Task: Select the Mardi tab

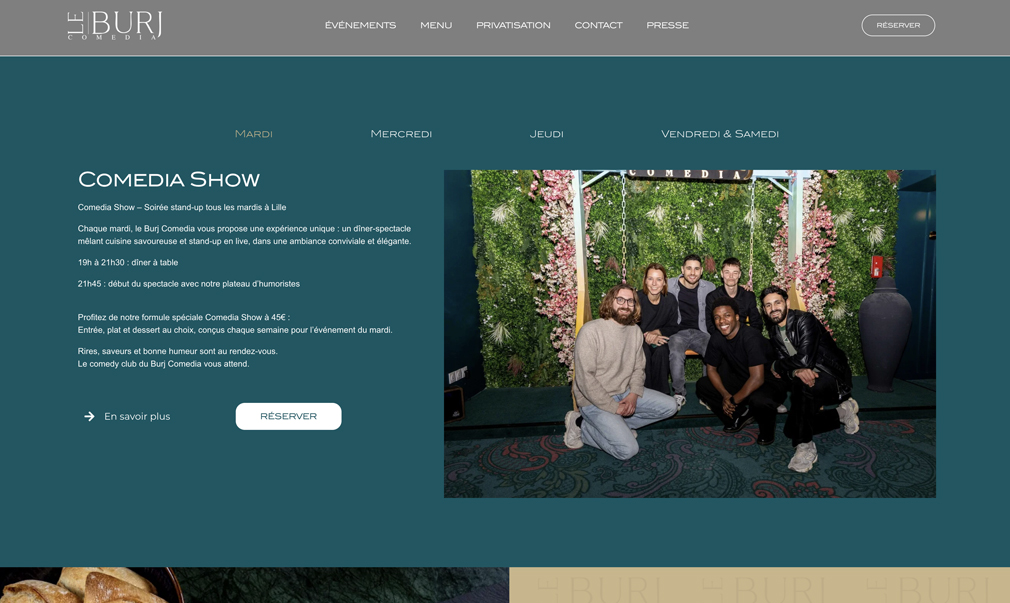Action: [254, 134]
